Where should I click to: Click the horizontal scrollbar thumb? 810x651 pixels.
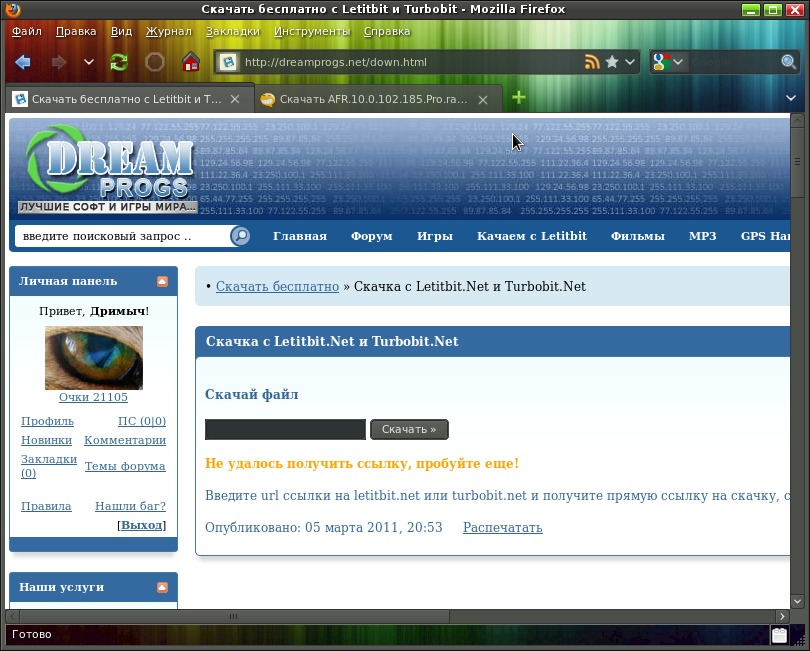click(233, 616)
